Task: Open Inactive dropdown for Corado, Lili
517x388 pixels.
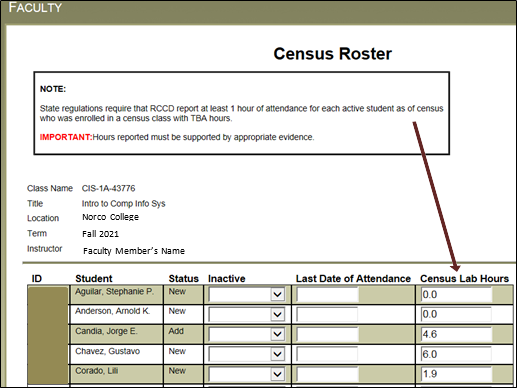Action: (246, 374)
